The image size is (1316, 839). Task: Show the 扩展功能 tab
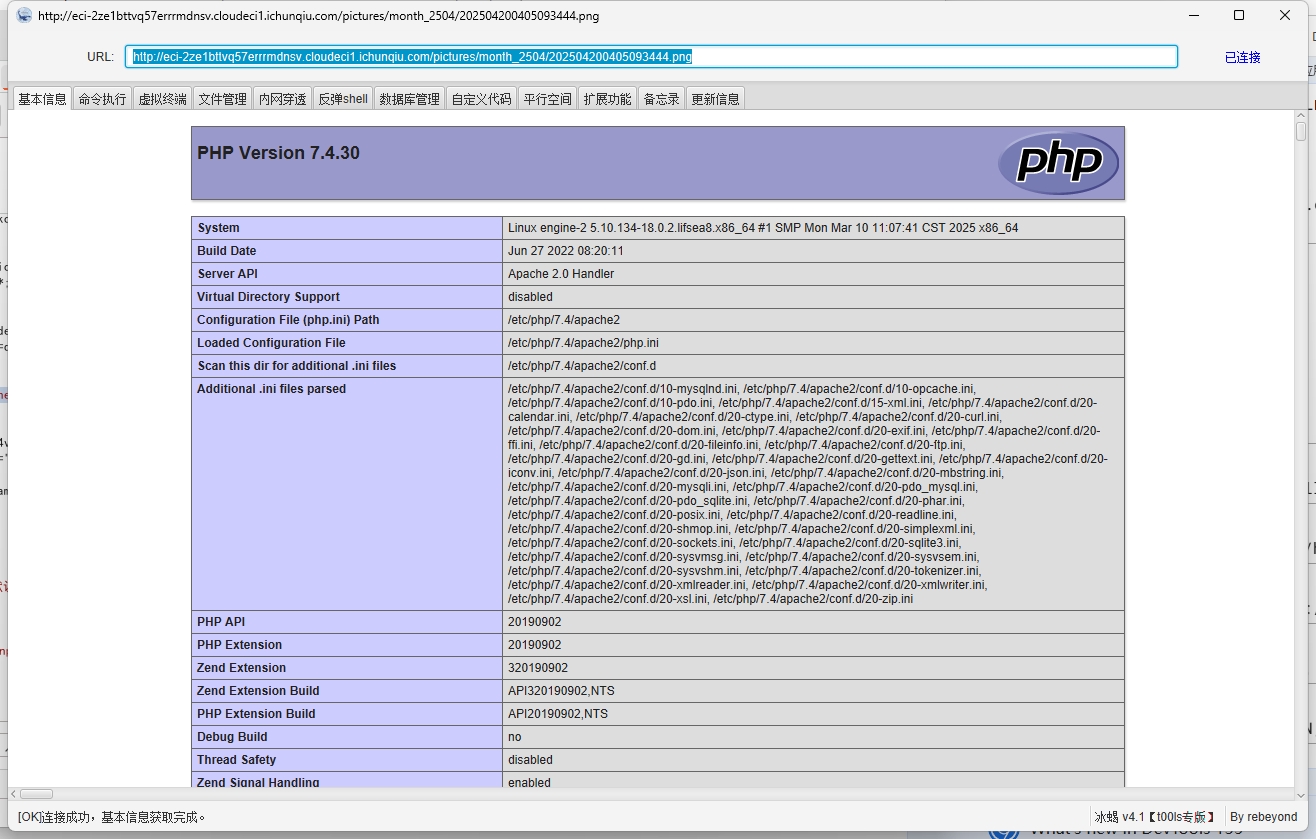click(607, 99)
